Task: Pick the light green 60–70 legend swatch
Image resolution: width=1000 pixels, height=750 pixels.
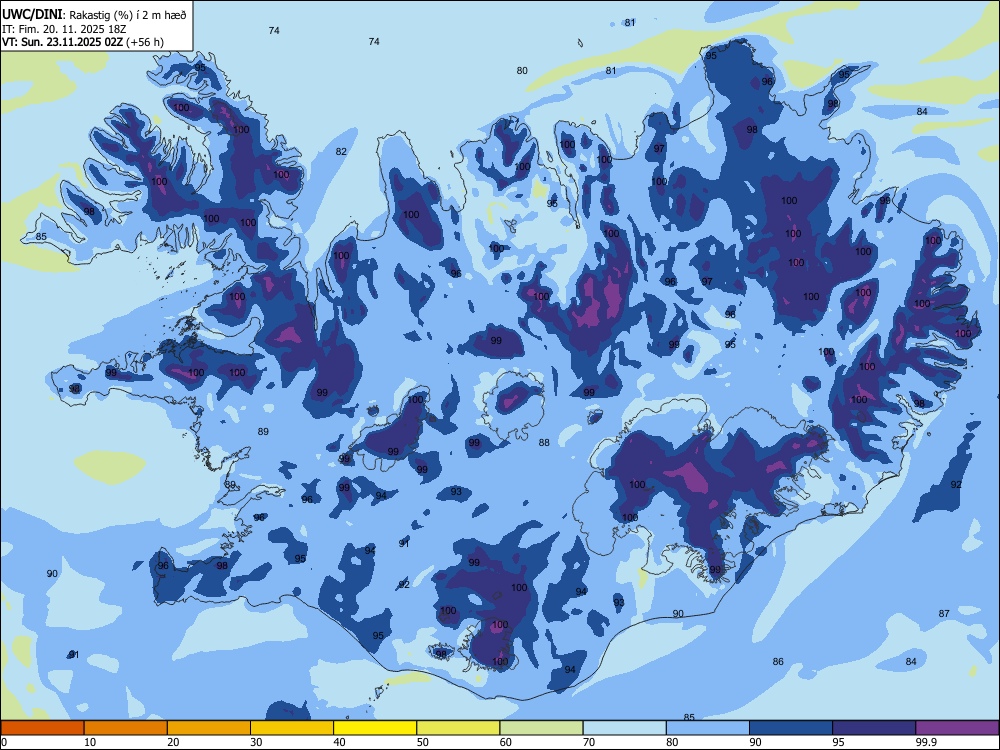Action: point(541,728)
